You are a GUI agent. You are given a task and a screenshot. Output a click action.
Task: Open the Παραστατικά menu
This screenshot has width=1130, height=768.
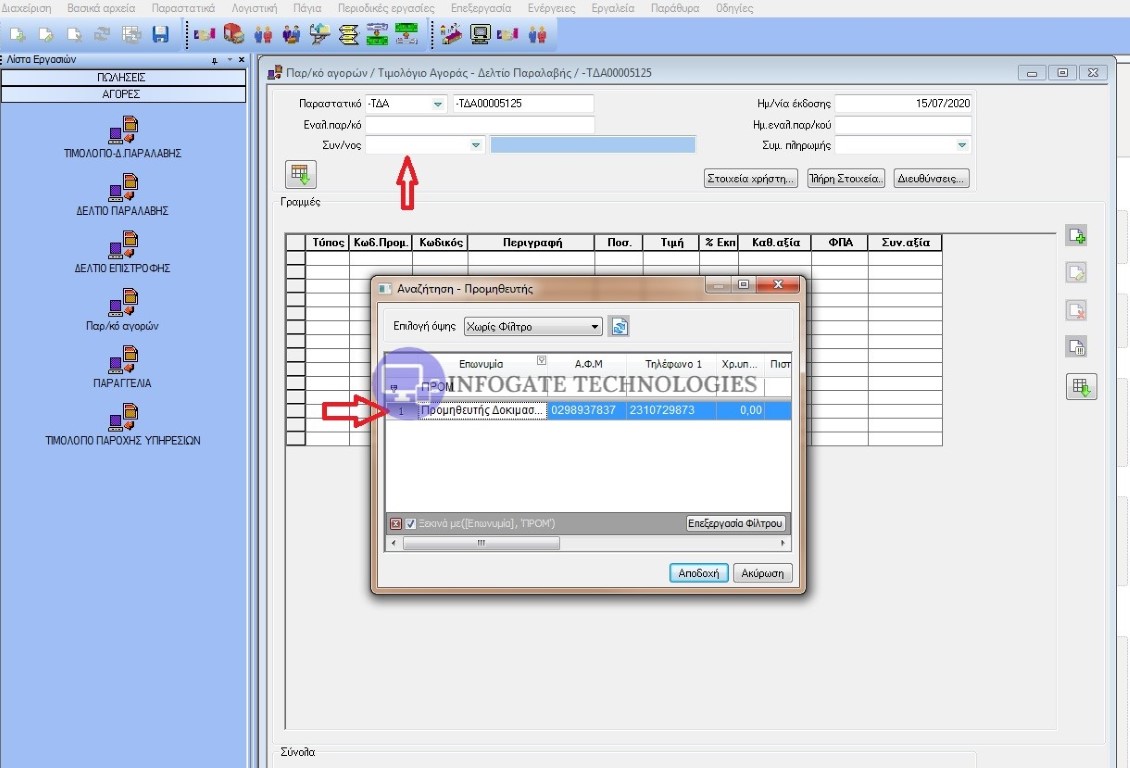click(183, 8)
